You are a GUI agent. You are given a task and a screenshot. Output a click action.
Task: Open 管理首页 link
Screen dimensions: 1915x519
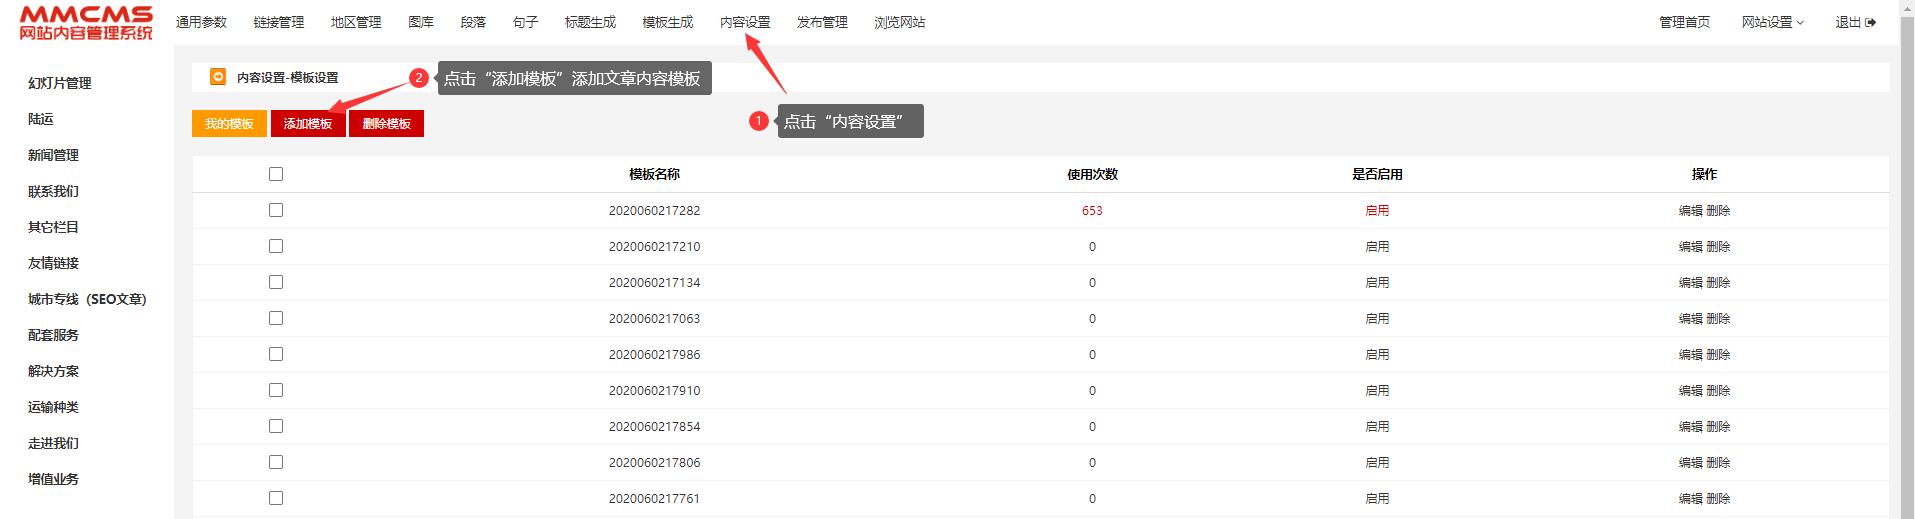tap(1684, 23)
